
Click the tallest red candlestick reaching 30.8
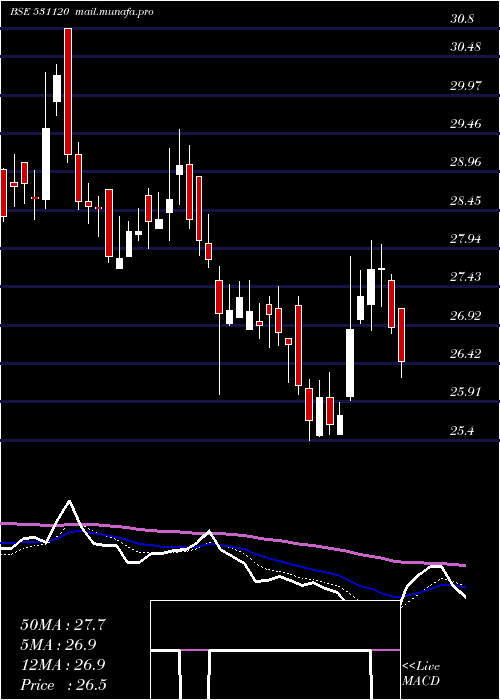point(67,91)
